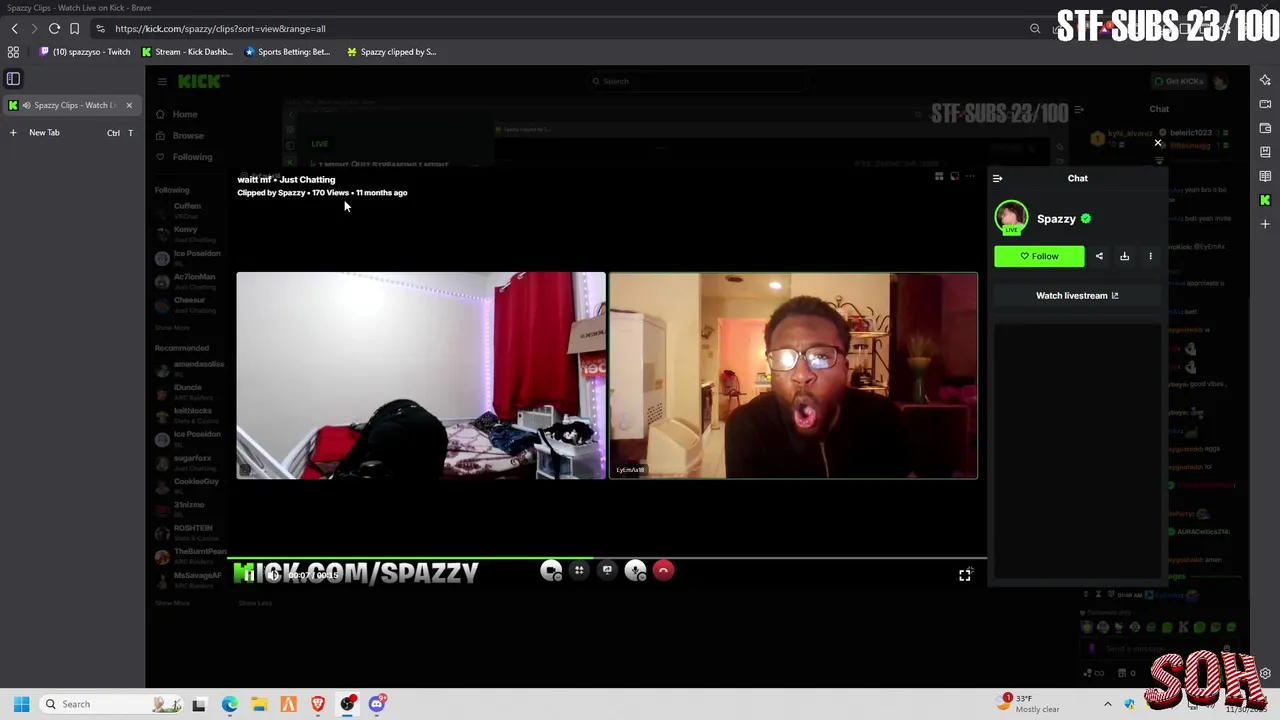Open Reading List sidebar icon
The height and width of the screenshot is (720, 1280).
[1265, 176]
